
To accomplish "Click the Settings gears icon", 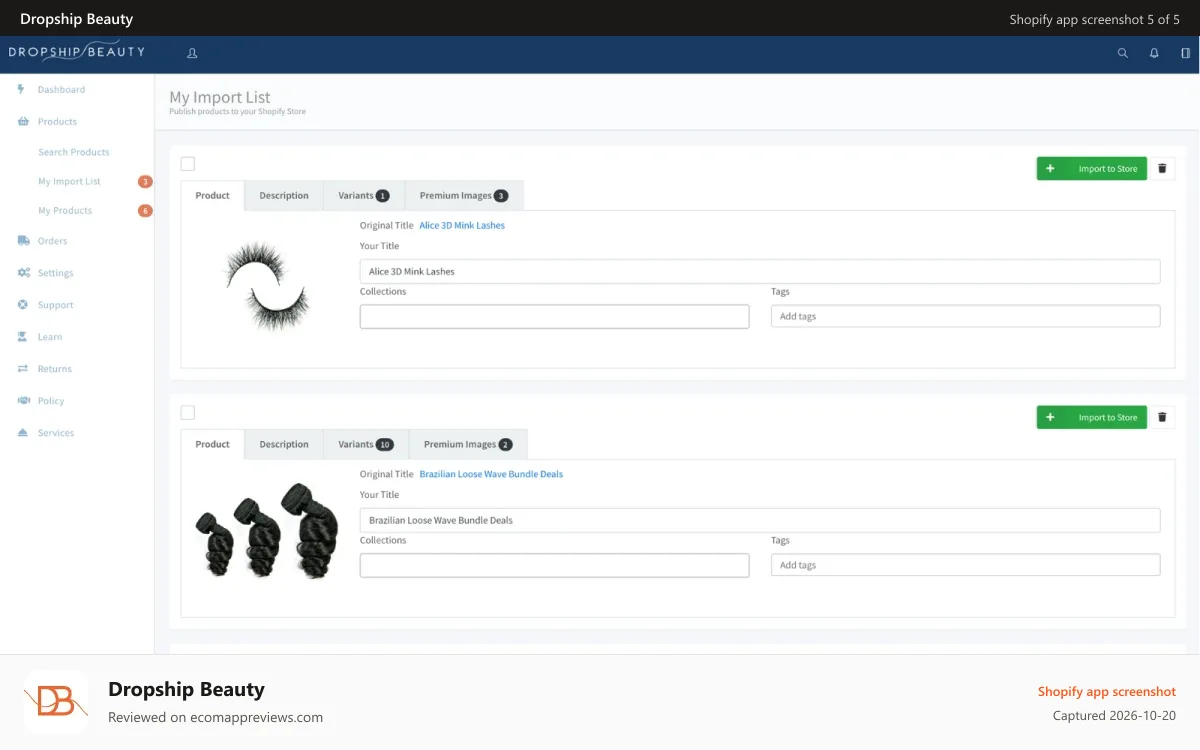I will 23,272.
